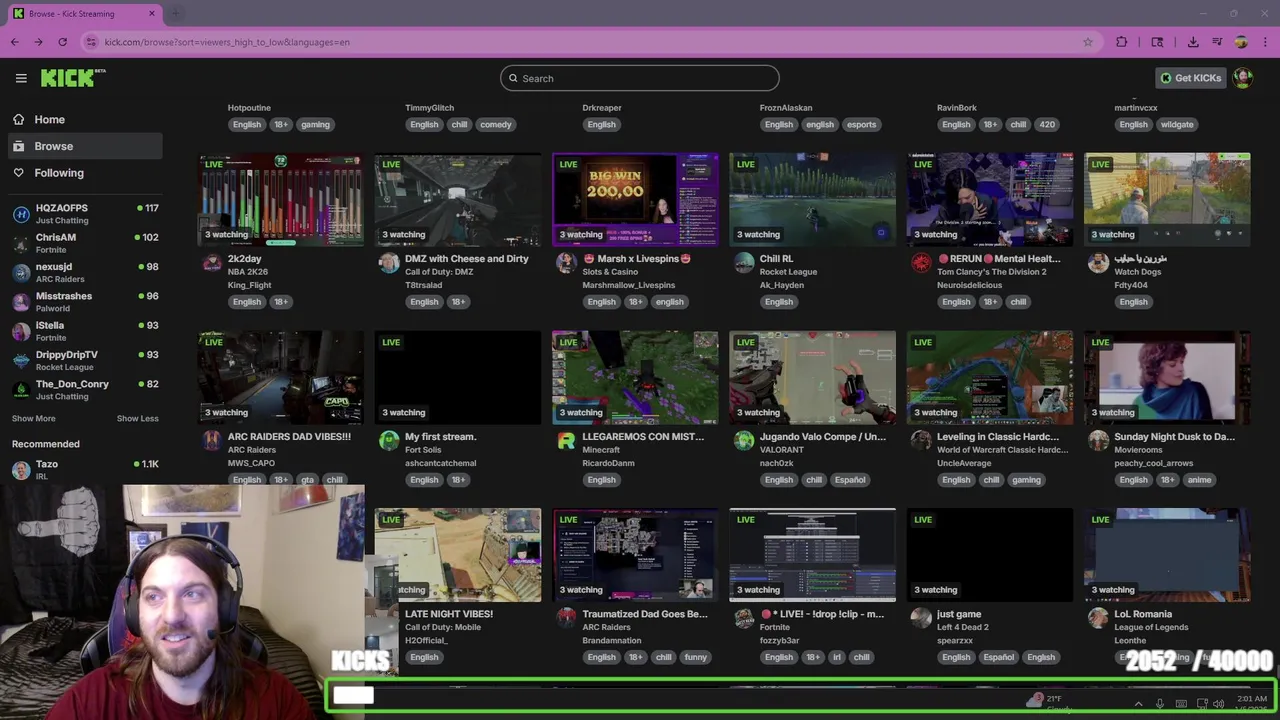Open HQZAOFPS channel in sidebar

pos(85,214)
